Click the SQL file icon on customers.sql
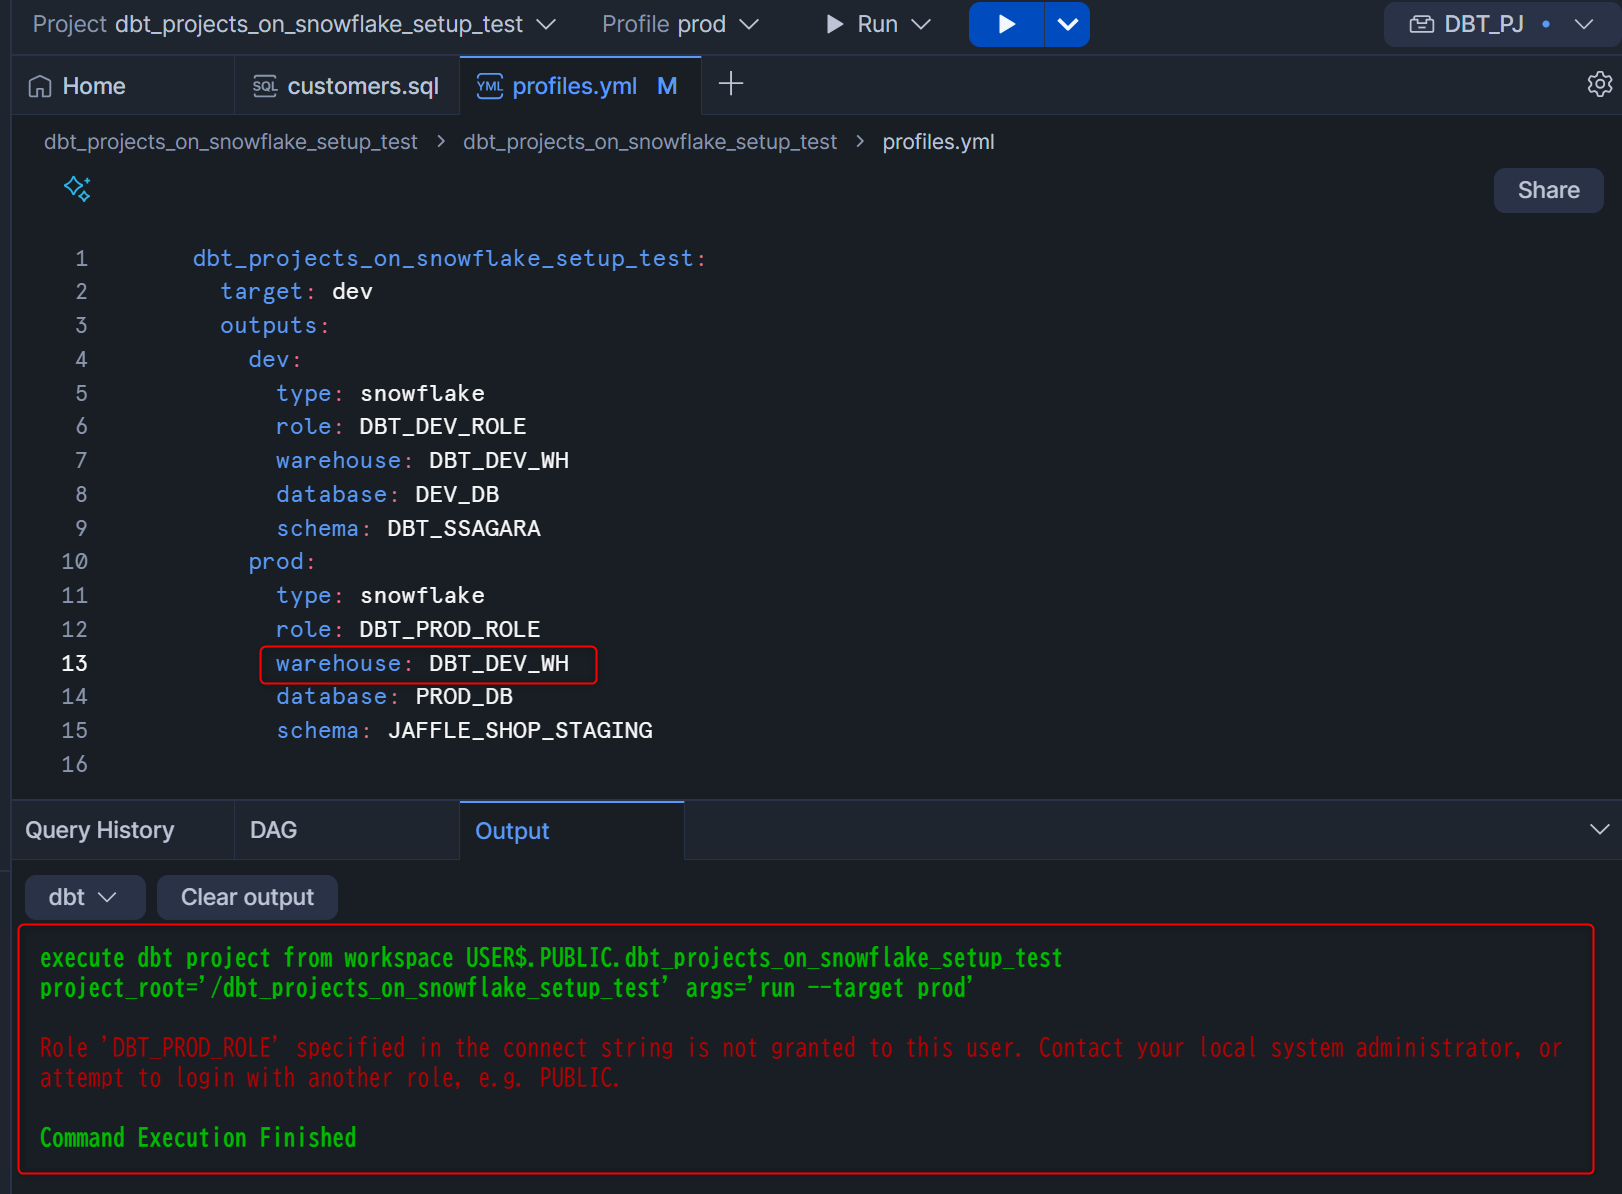 coord(265,86)
